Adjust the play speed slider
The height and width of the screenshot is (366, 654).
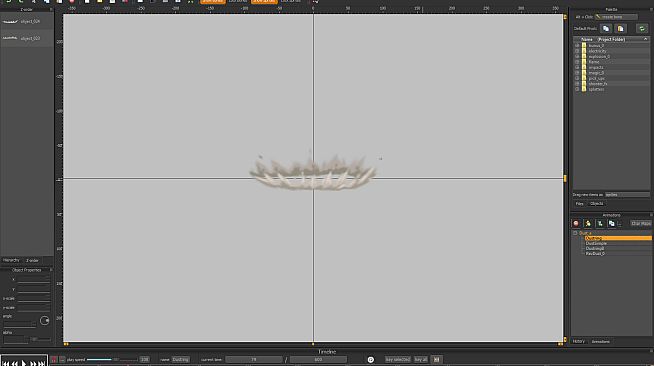[112, 359]
